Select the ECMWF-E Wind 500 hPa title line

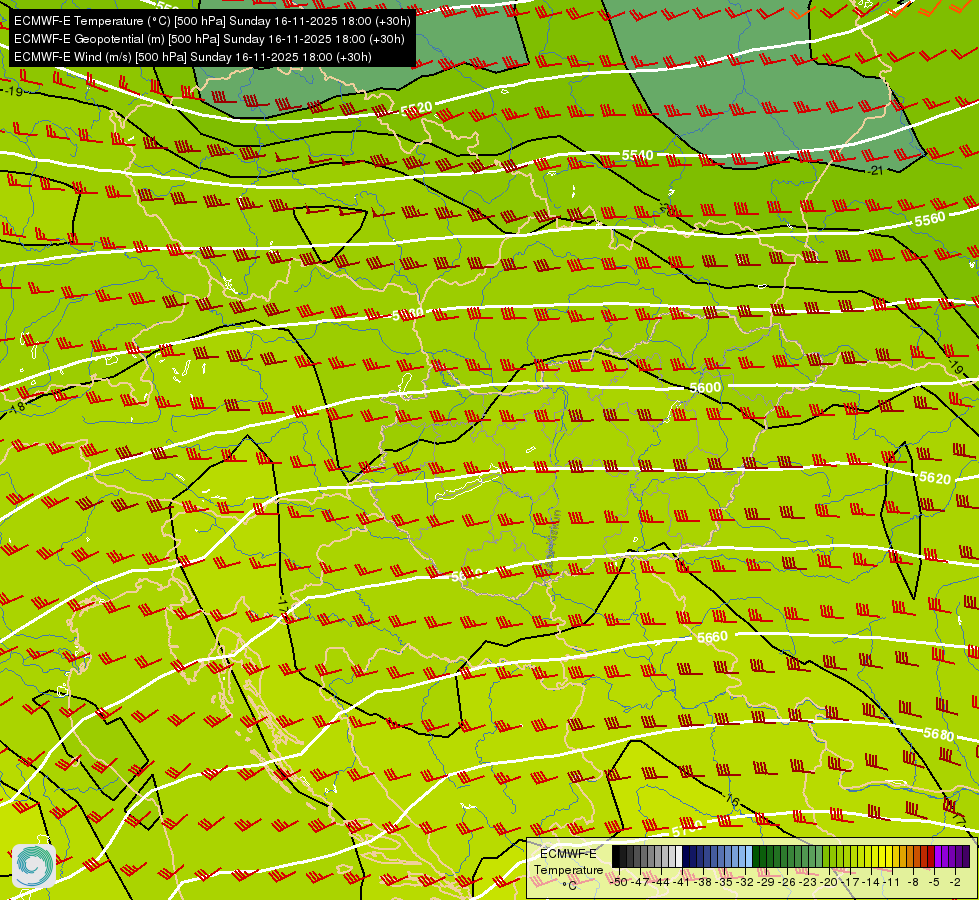click(x=193, y=57)
